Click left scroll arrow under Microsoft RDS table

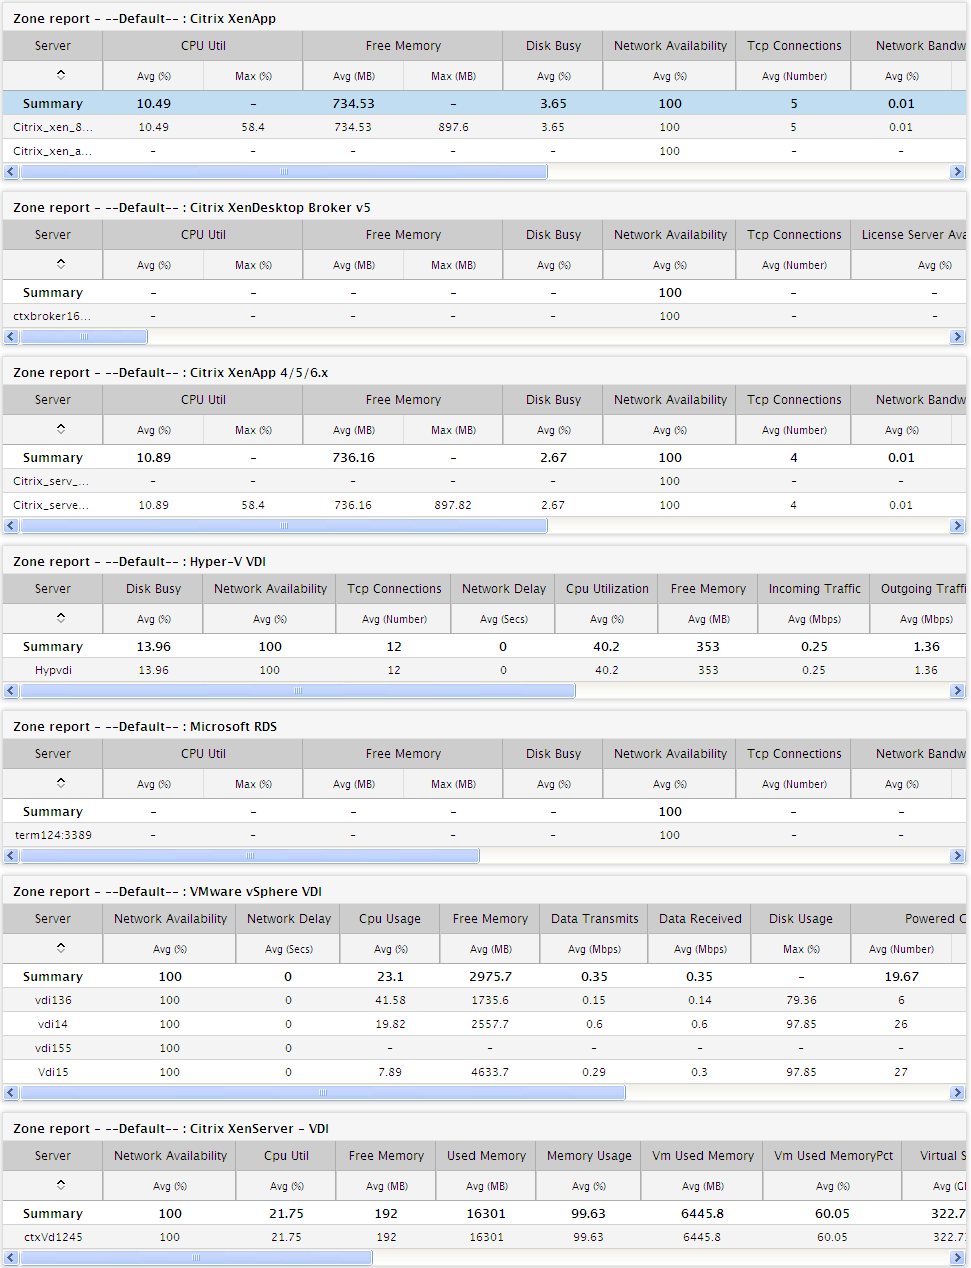(12, 856)
